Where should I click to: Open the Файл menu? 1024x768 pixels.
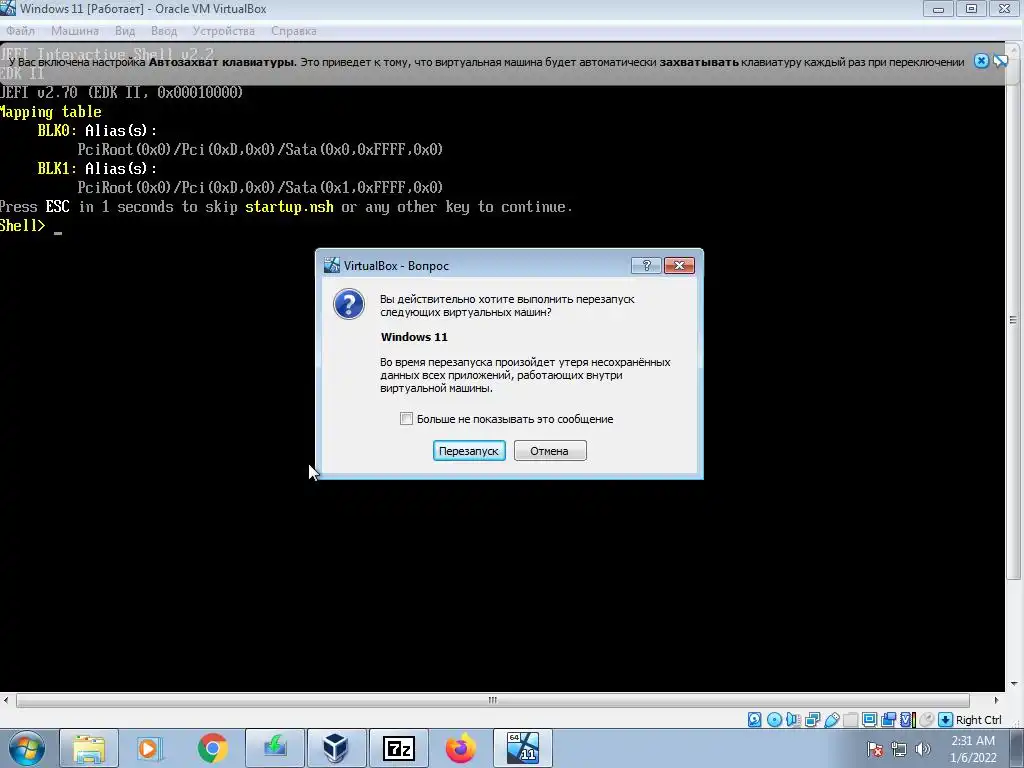coord(20,31)
